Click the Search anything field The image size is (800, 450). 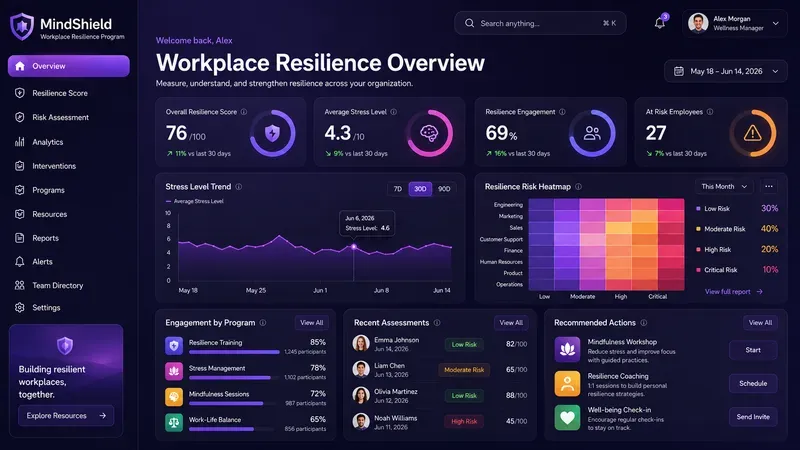pos(540,23)
